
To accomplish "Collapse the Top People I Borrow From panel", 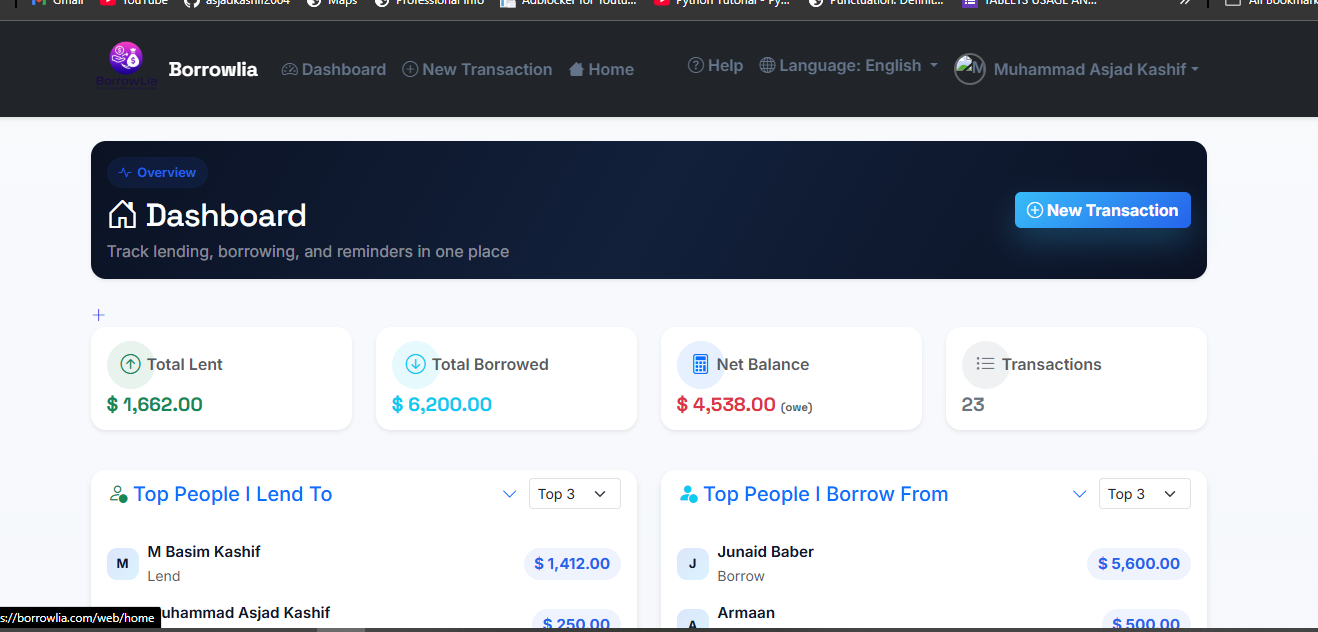I will (x=1080, y=494).
